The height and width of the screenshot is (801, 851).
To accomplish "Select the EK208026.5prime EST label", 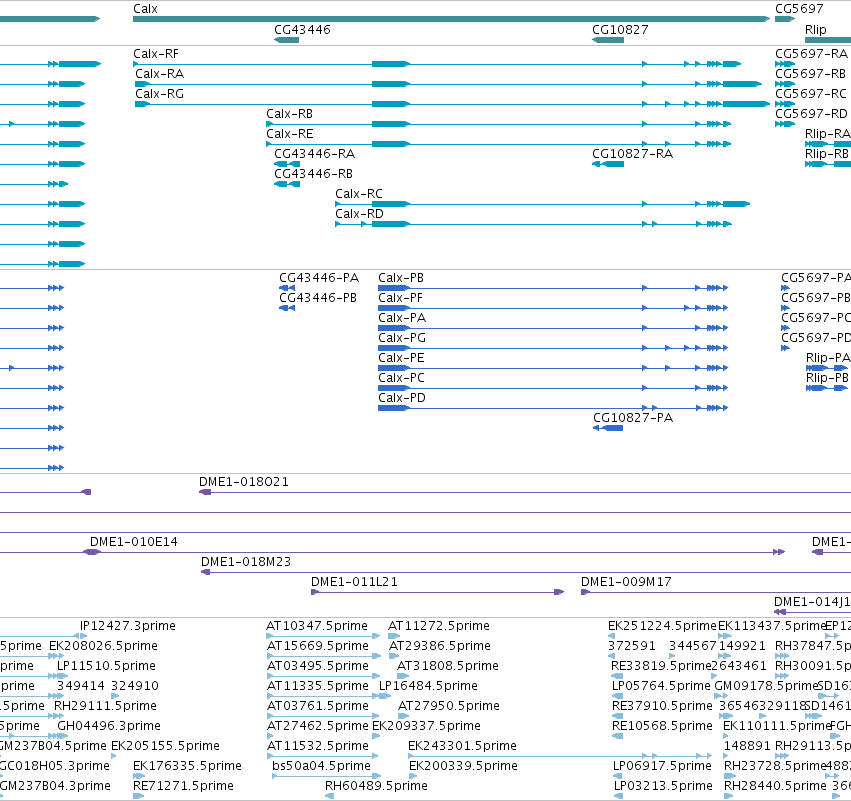I will click(x=103, y=646).
